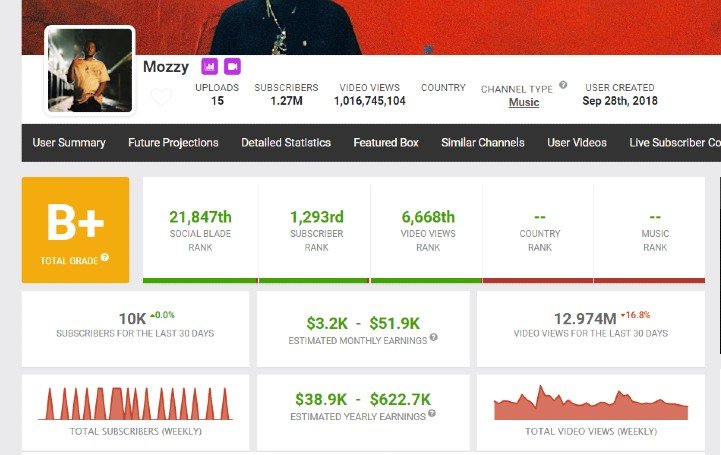Go to the Featured Box tab
721x455 pixels.
tap(386, 142)
